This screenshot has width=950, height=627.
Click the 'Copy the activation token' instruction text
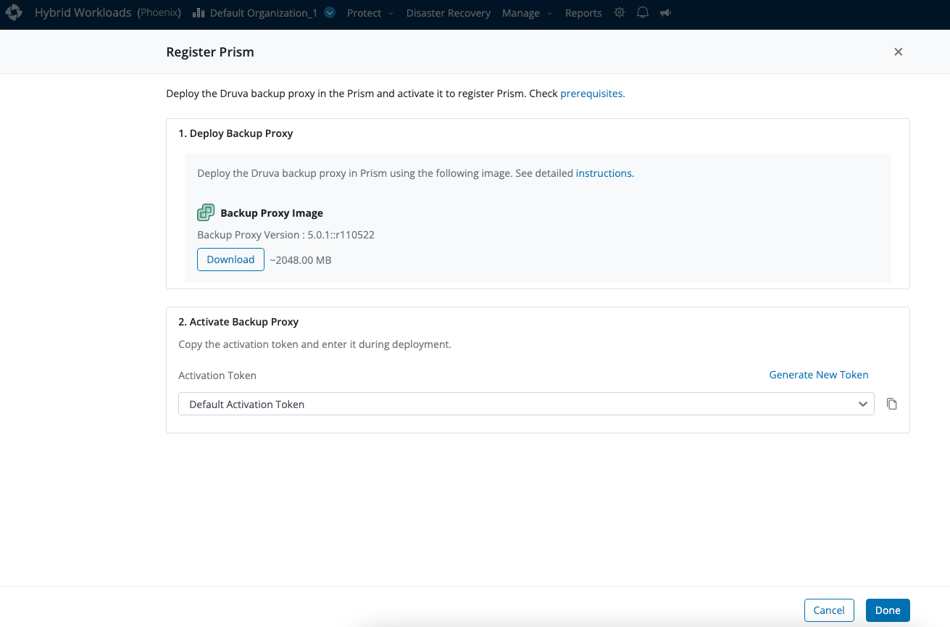[x=314, y=344]
